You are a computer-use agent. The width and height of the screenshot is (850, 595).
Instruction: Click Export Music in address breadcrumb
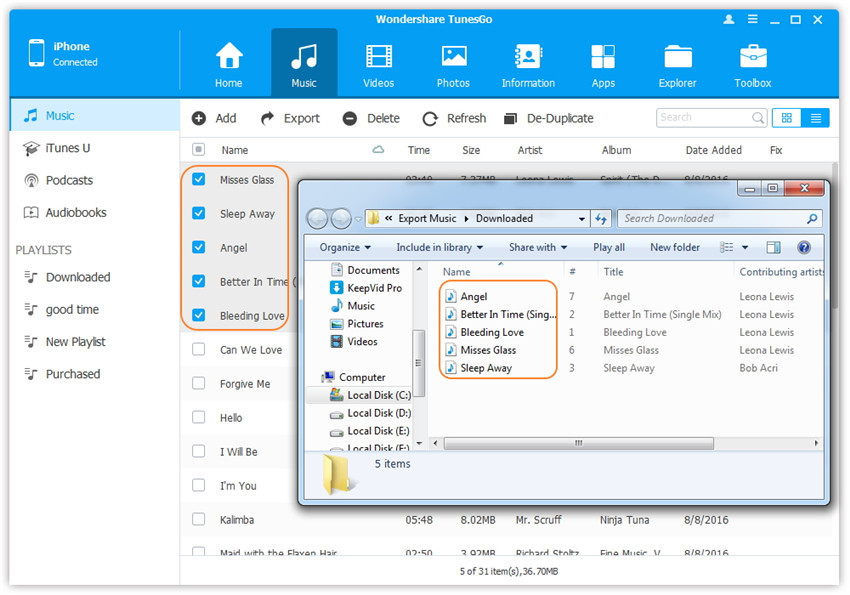tap(427, 218)
